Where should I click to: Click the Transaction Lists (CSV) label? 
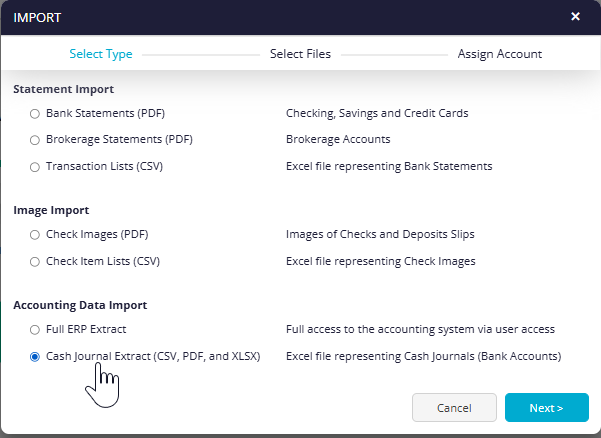(104, 166)
